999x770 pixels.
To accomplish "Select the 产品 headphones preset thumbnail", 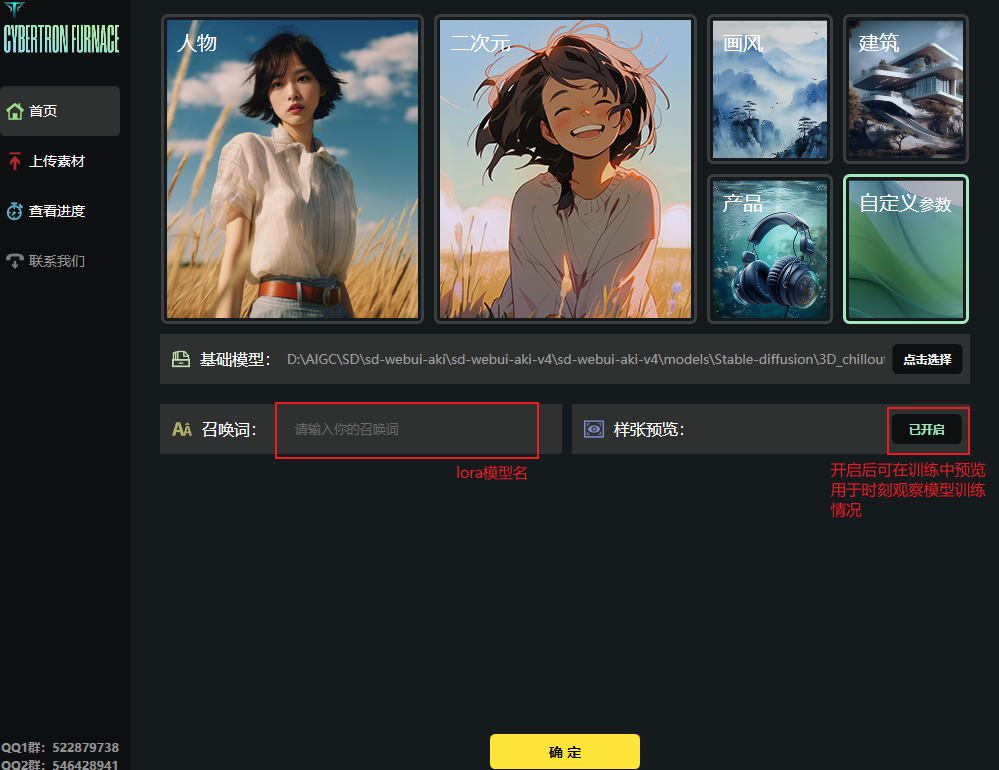I will (770, 250).
